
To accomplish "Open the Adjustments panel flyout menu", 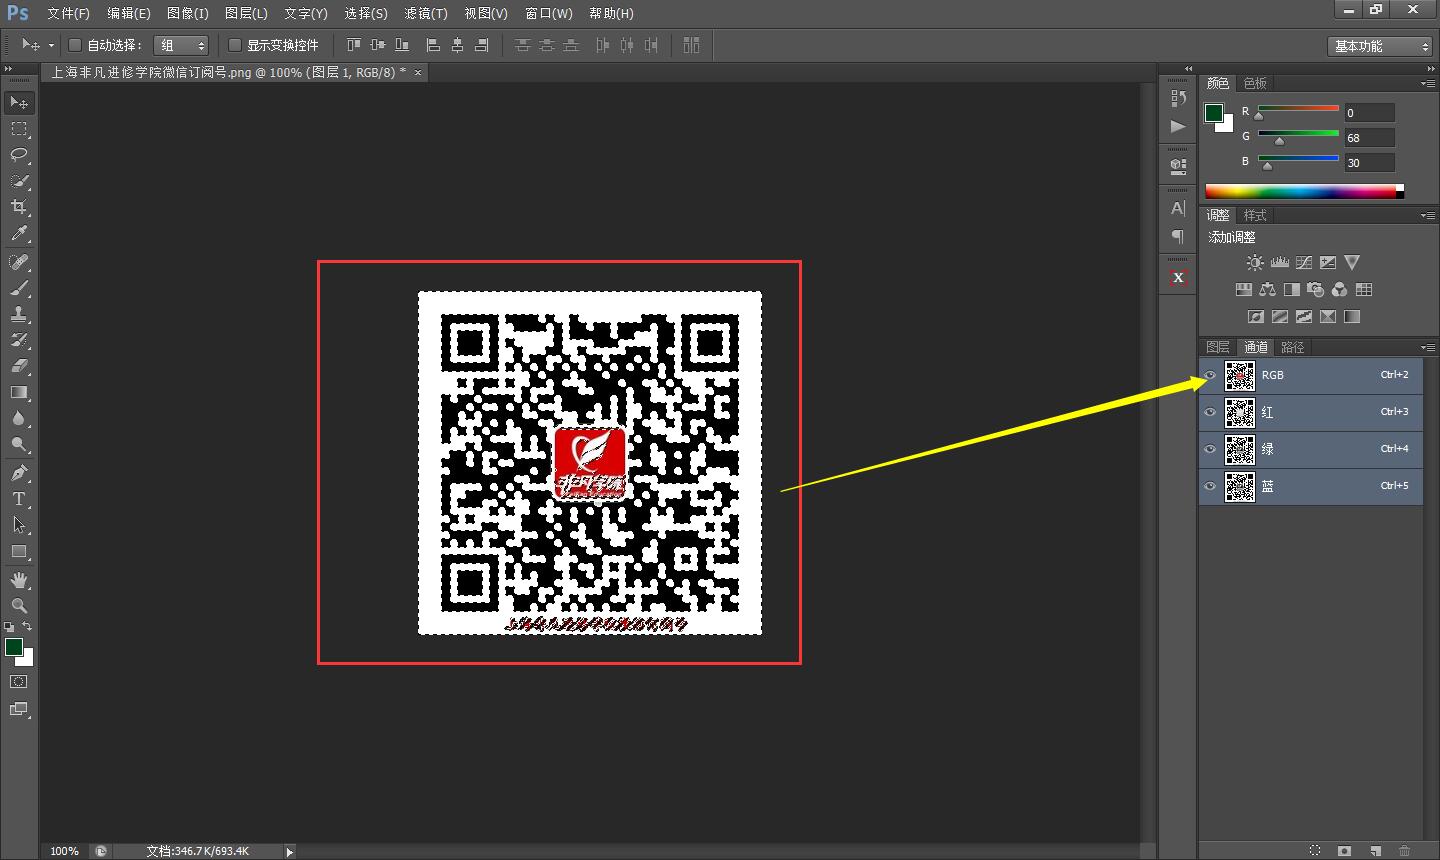I will tap(1427, 215).
